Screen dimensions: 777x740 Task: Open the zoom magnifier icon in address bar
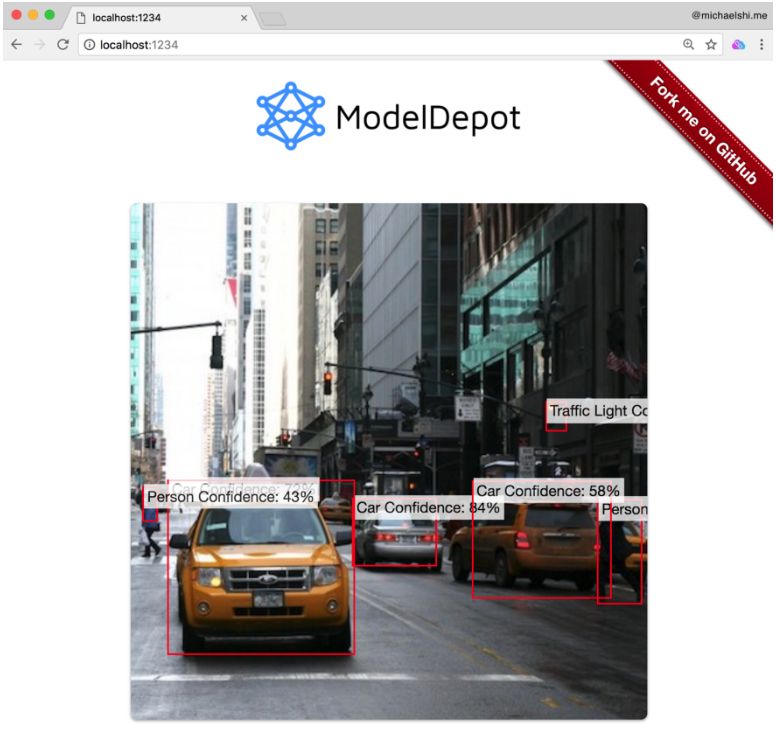click(688, 45)
